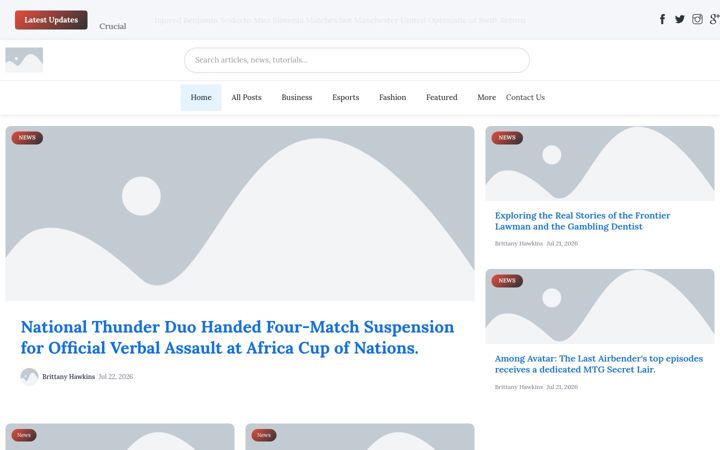Image resolution: width=720 pixels, height=450 pixels.
Task: Click the site logo placeholder image
Action: (x=24, y=60)
